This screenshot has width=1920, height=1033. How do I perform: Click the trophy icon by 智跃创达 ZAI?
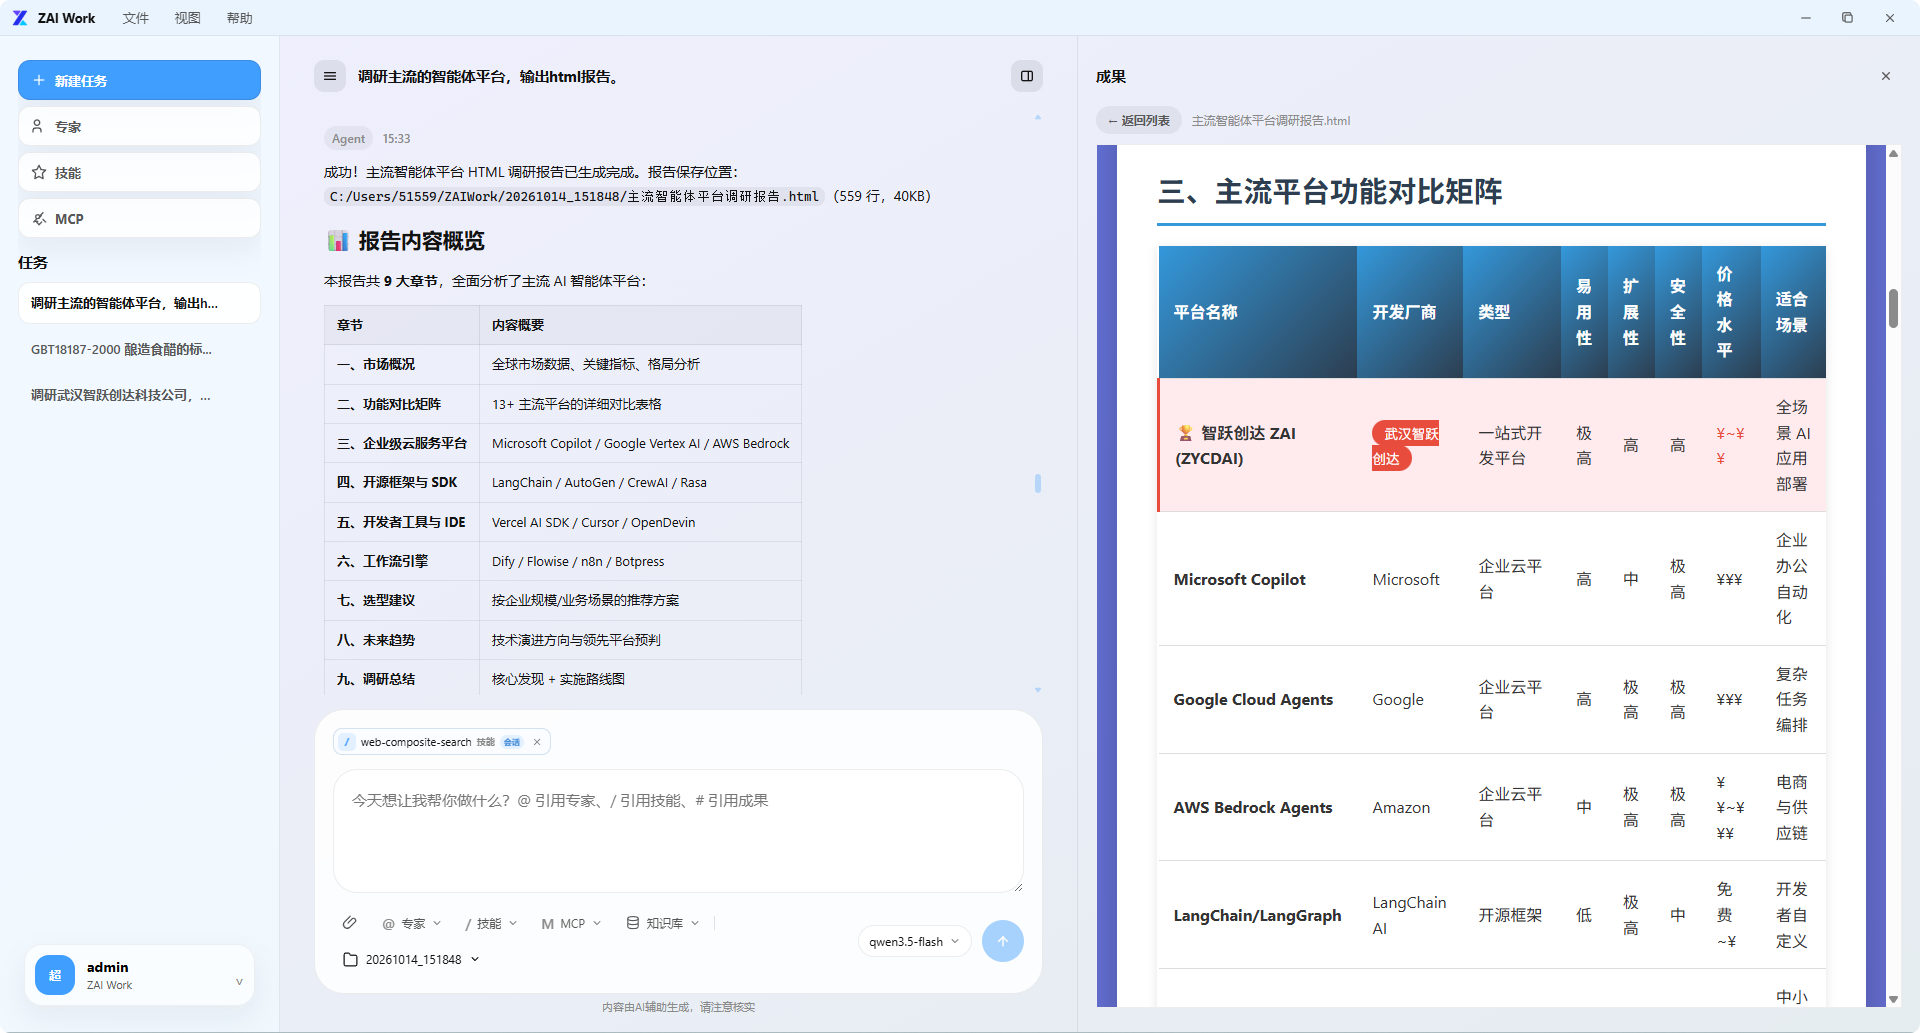(1185, 433)
